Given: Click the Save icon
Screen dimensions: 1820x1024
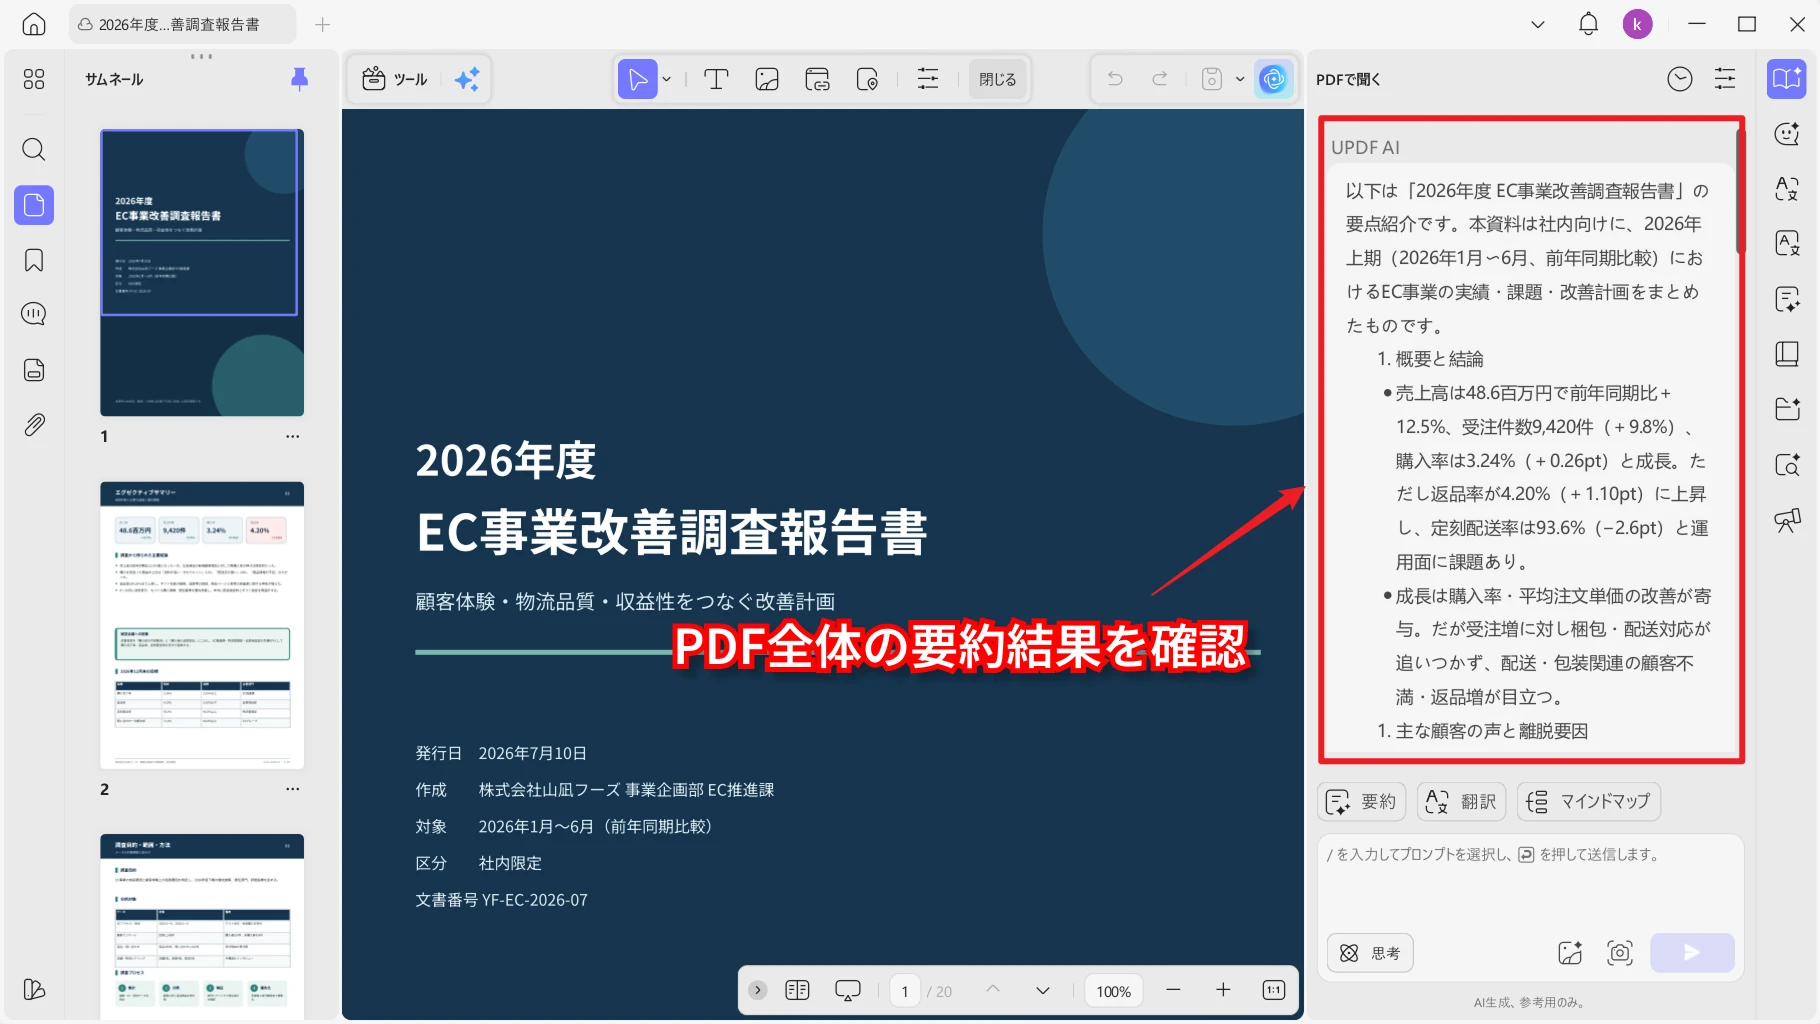Looking at the screenshot, I should tap(1212, 79).
